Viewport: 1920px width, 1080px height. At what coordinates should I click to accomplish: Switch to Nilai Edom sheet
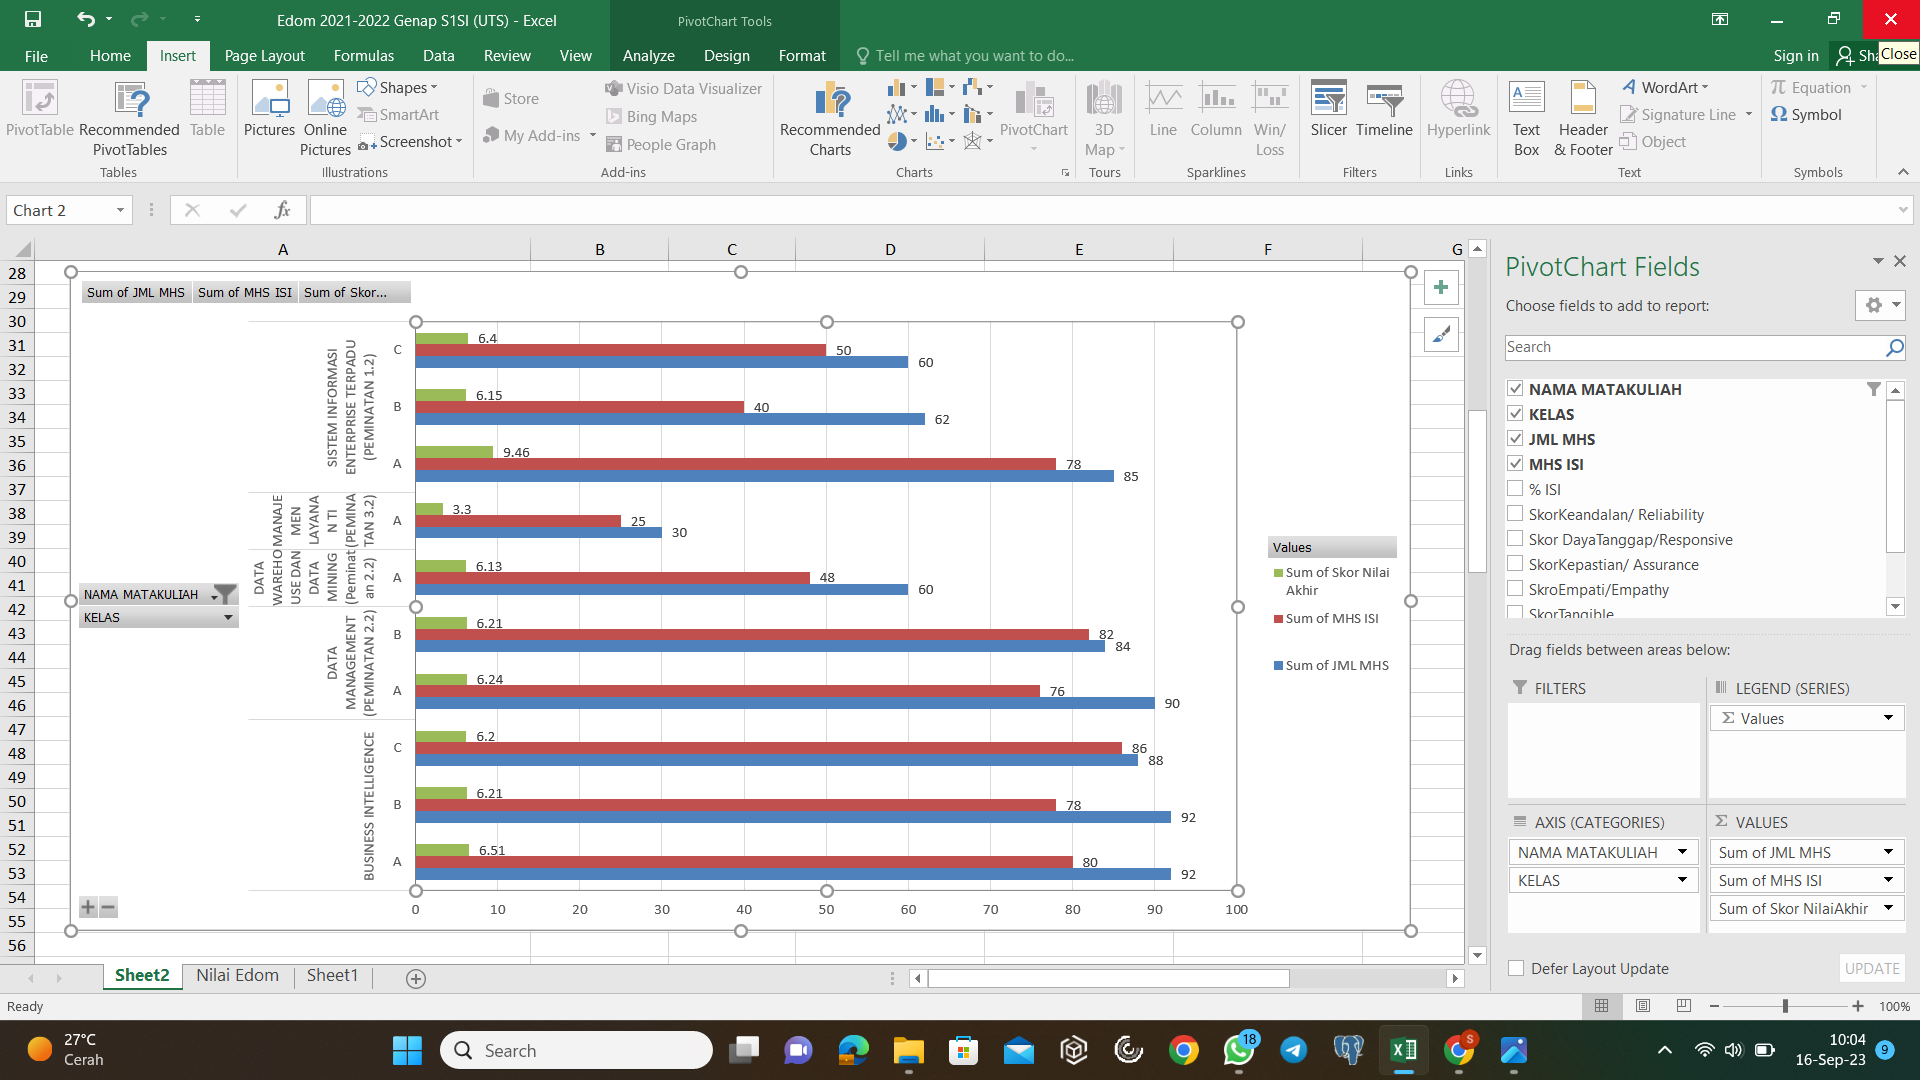coord(237,975)
